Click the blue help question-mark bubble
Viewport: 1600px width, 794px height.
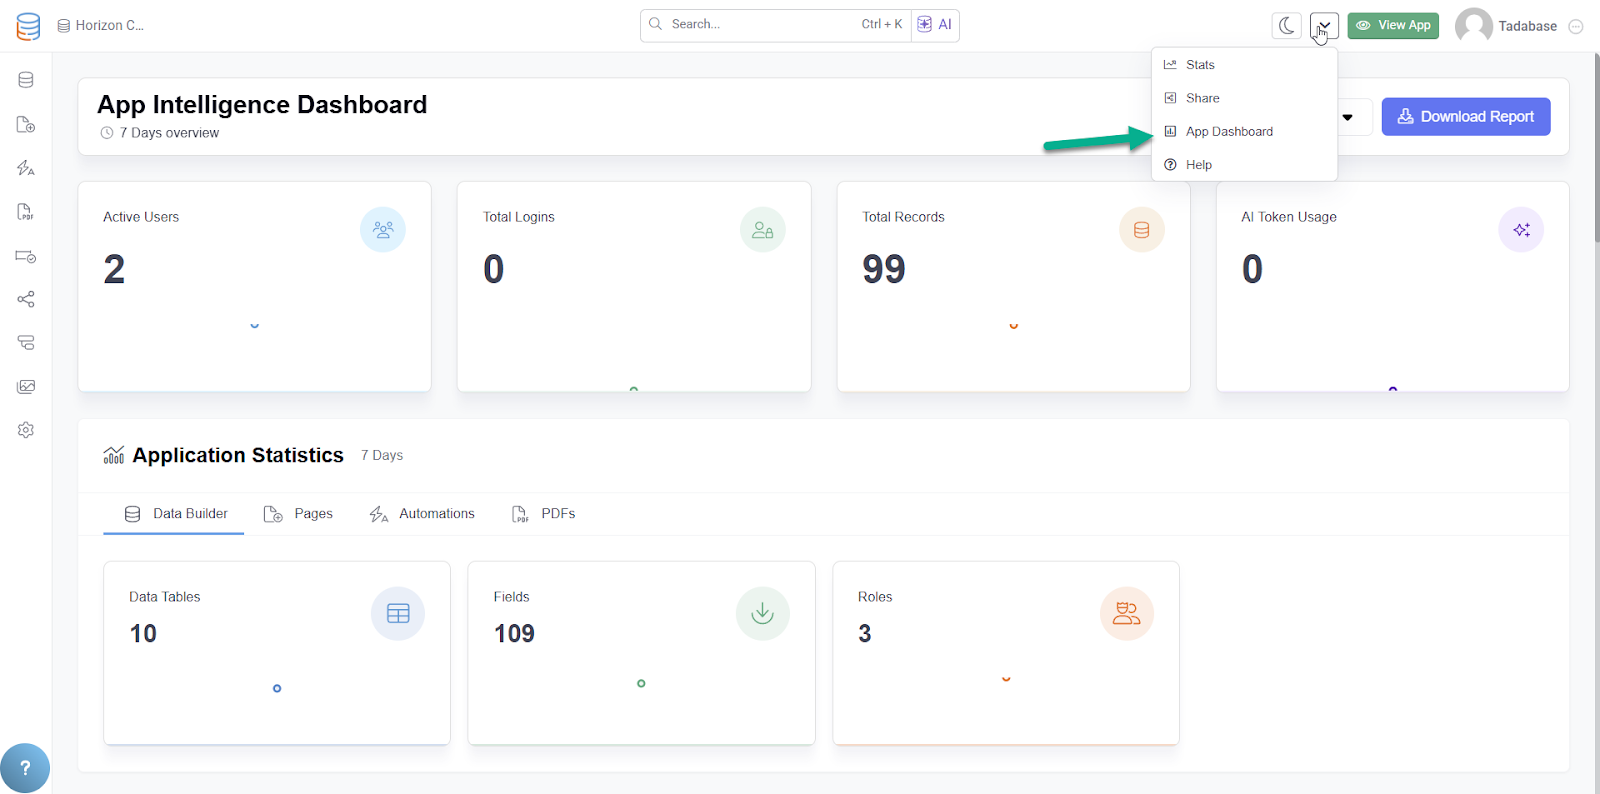tap(25, 768)
